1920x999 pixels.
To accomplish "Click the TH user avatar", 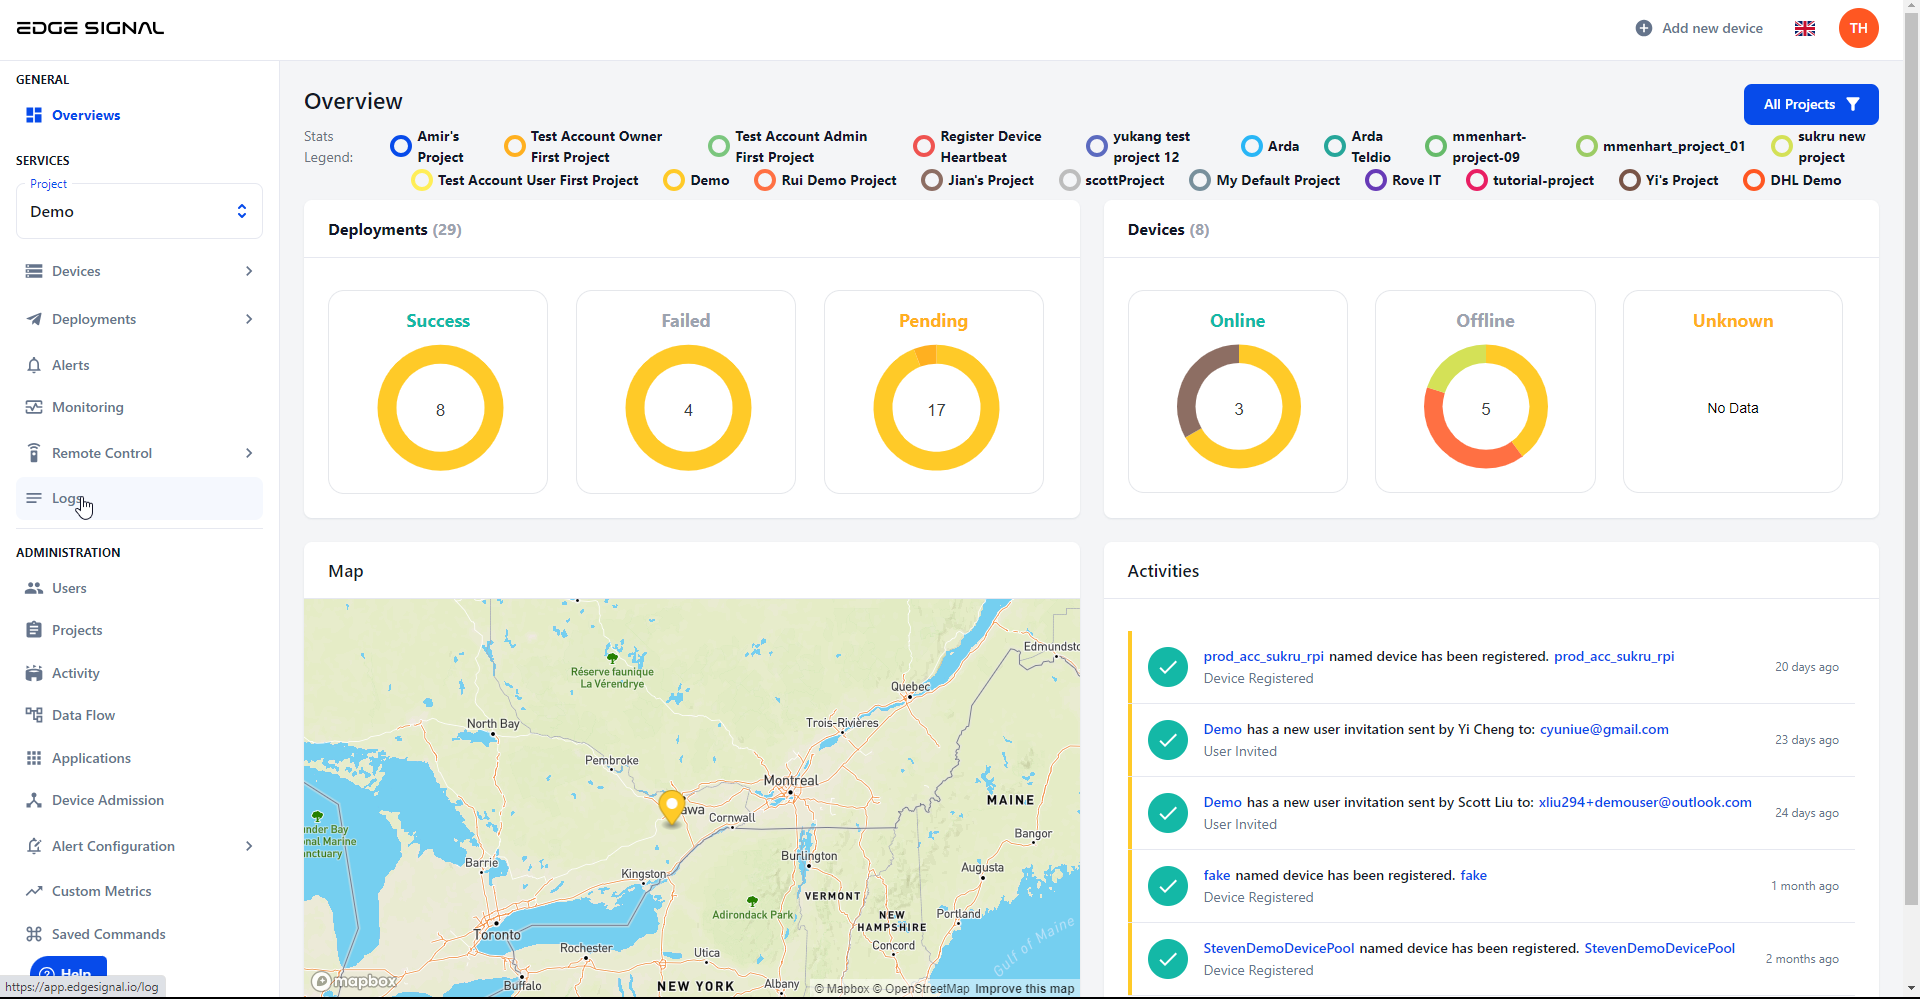I will (1858, 28).
